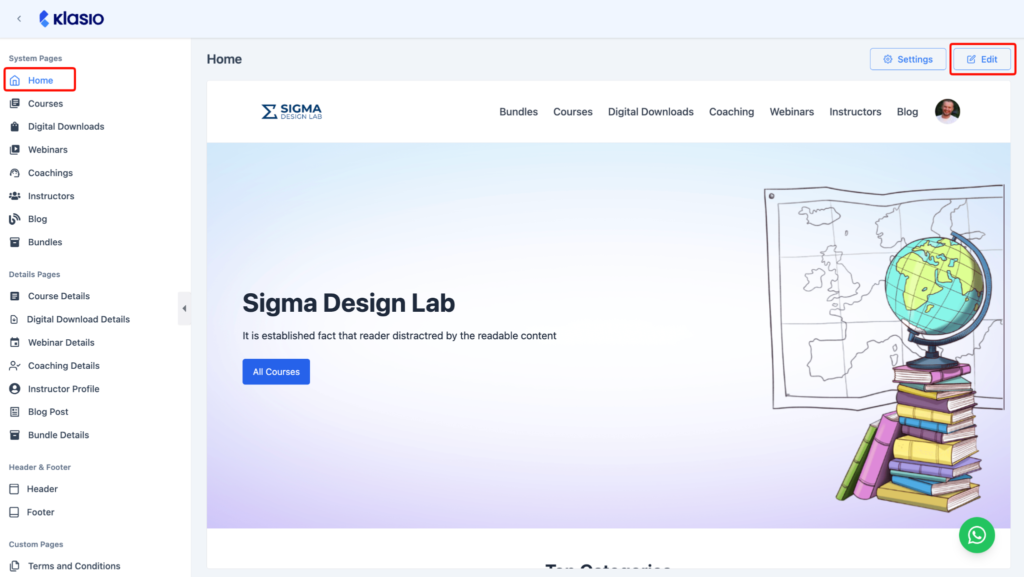1024x577 pixels.
Task: Open Webinar Details page
Action: [x=61, y=342]
